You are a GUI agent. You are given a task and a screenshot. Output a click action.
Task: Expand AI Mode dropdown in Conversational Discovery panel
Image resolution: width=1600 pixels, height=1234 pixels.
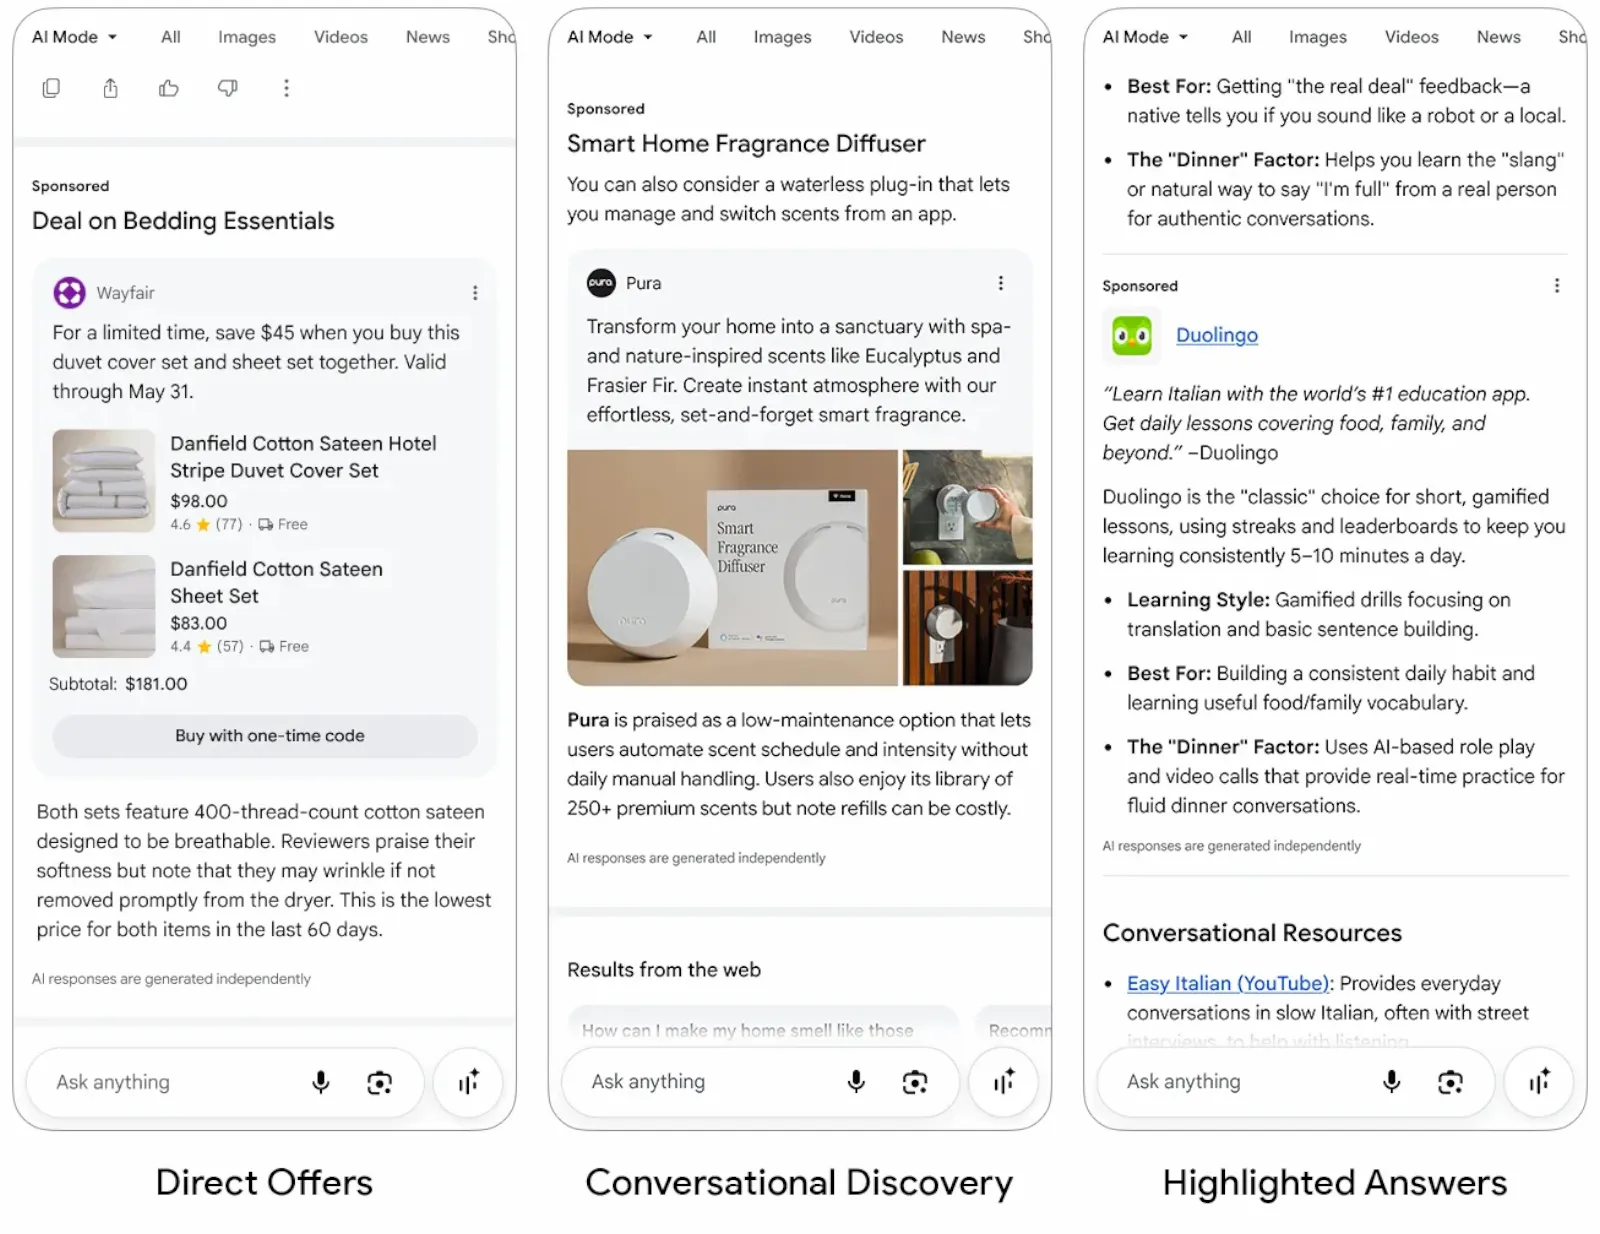tap(610, 37)
